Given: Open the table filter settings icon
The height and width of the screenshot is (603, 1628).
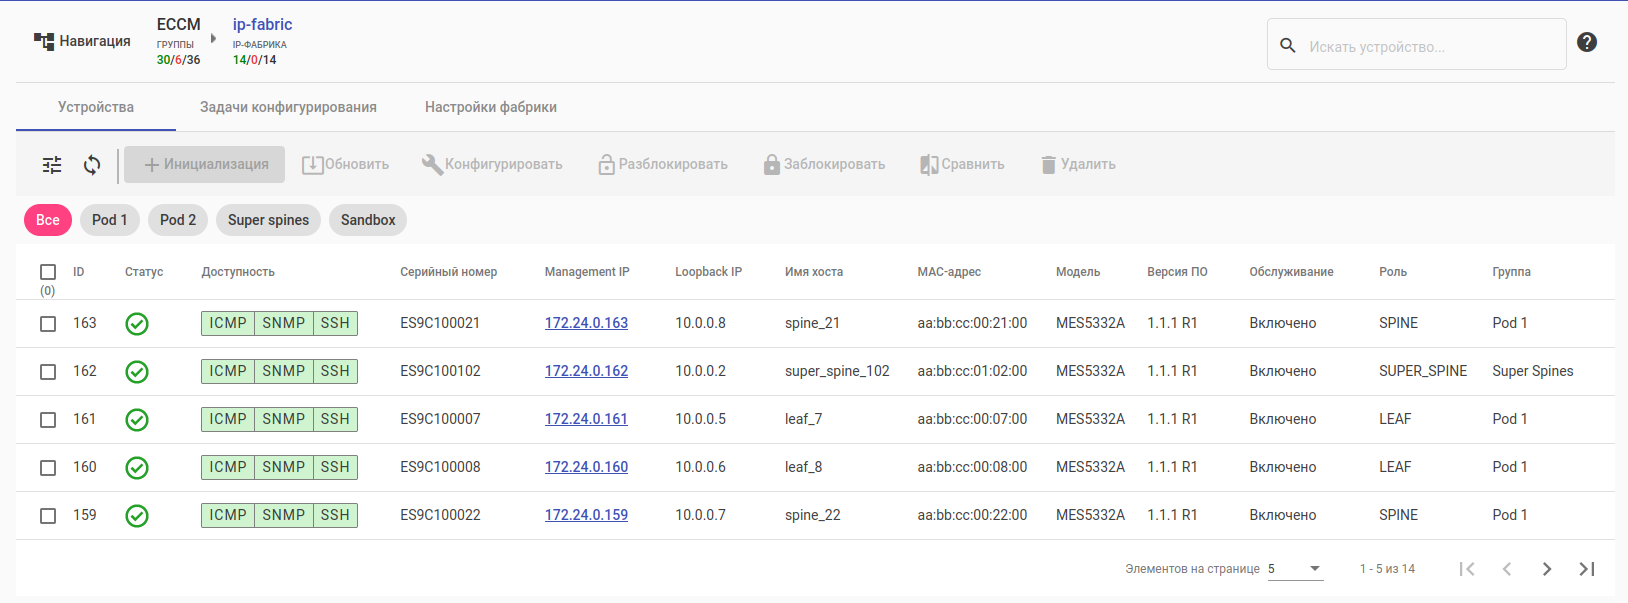Looking at the screenshot, I should click(52, 165).
